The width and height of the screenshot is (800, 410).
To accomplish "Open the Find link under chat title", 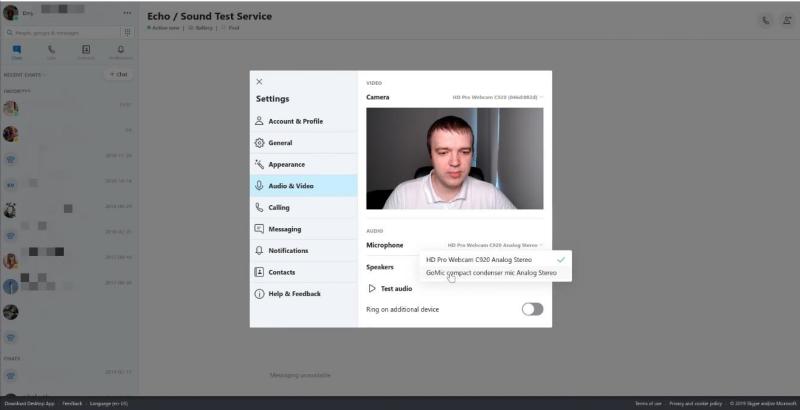I will click(x=230, y=28).
